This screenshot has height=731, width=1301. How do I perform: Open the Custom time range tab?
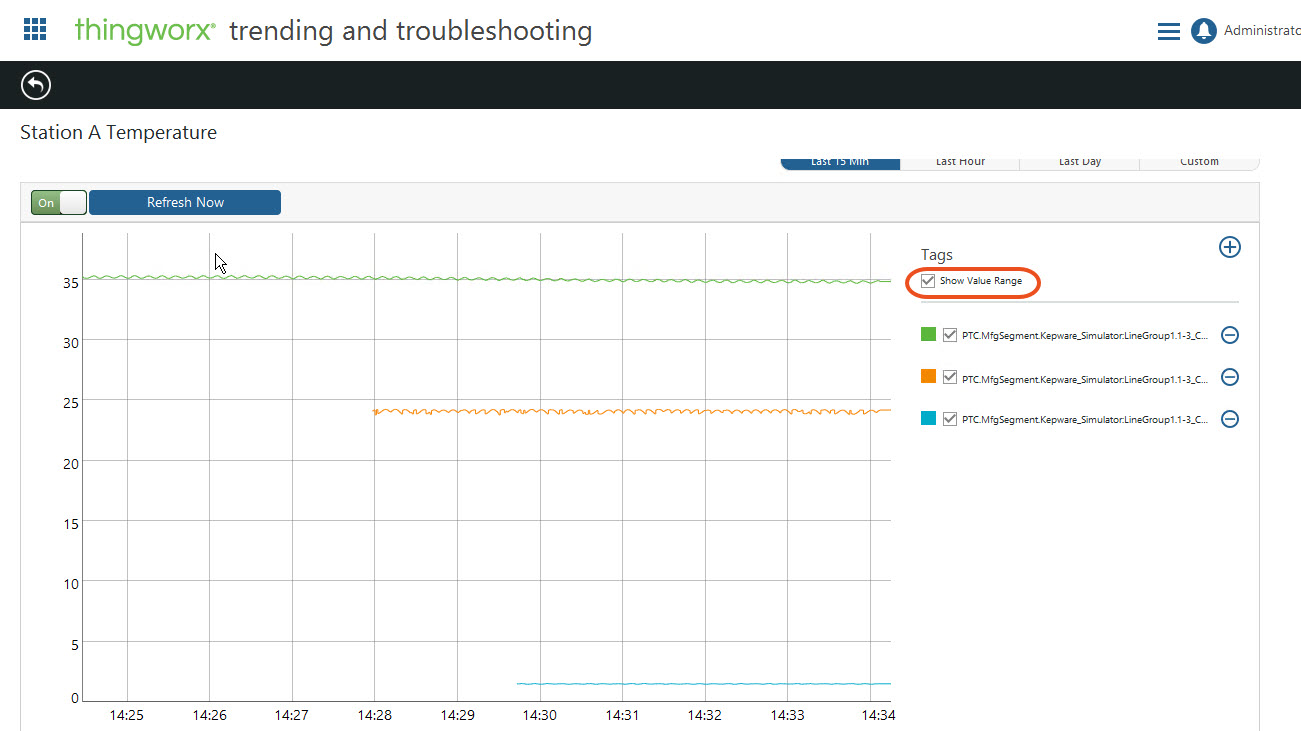point(1199,161)
